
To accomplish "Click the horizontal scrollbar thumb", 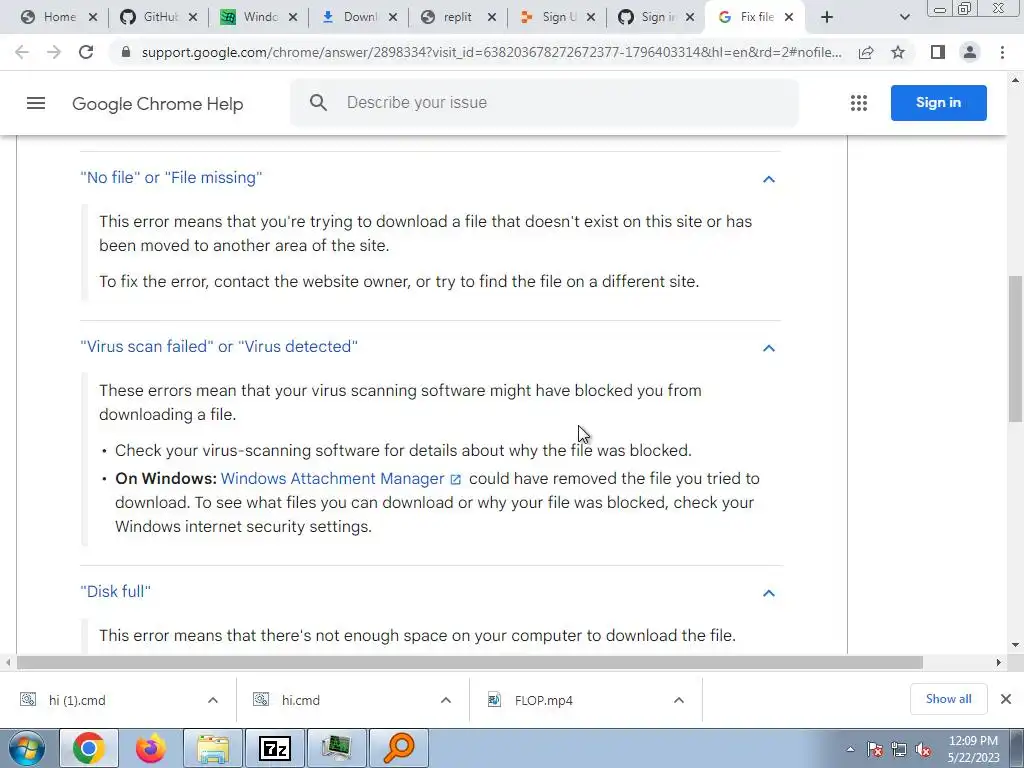I will coord(470,662).
